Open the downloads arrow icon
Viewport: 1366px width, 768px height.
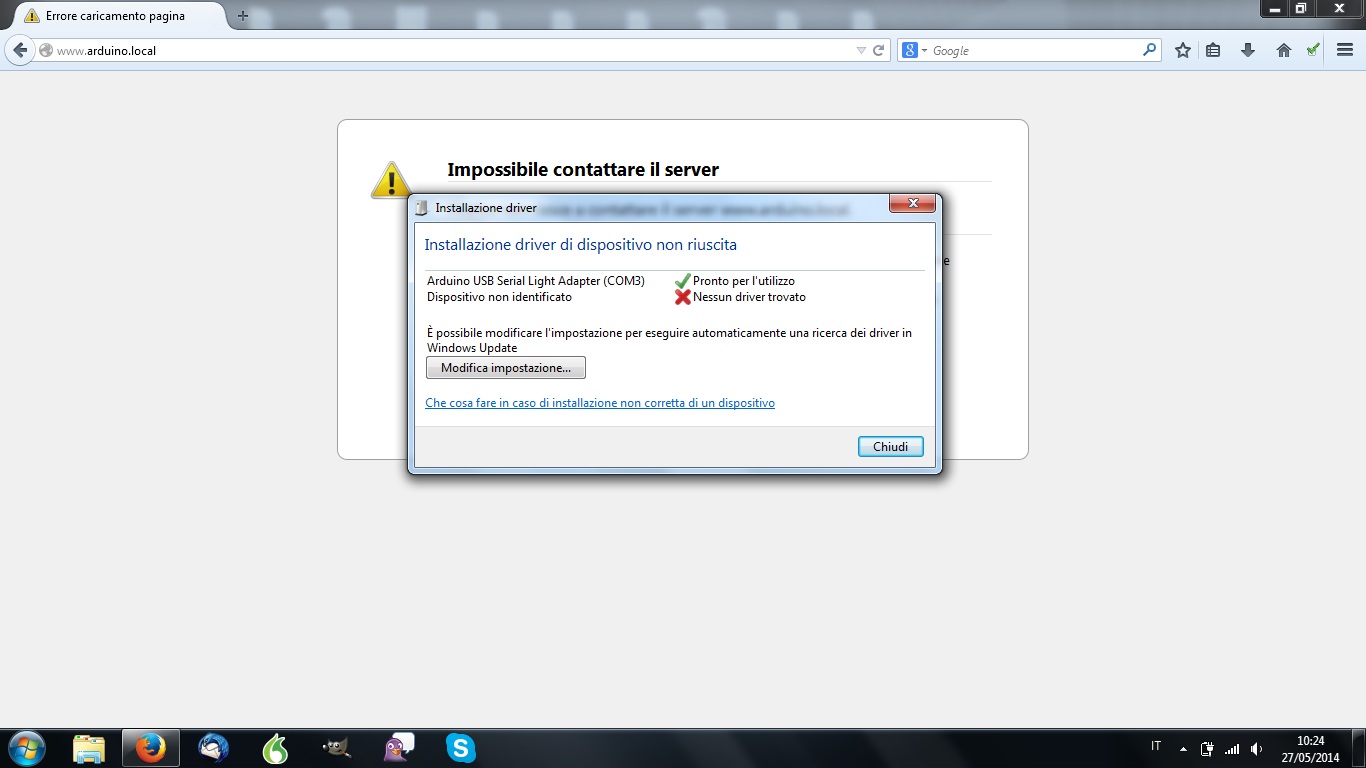pyautogui.click(x=1247, y=50)
